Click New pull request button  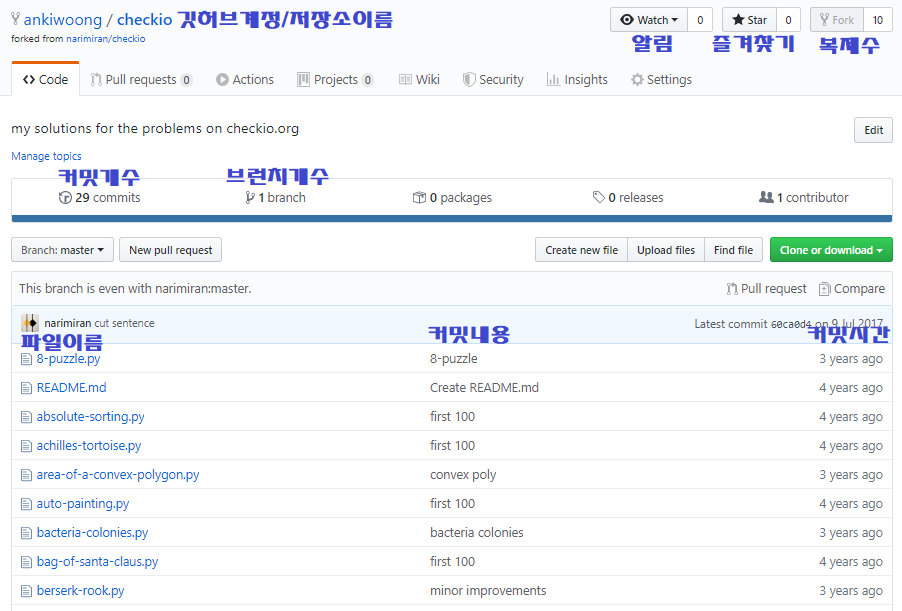pos(170,250)
